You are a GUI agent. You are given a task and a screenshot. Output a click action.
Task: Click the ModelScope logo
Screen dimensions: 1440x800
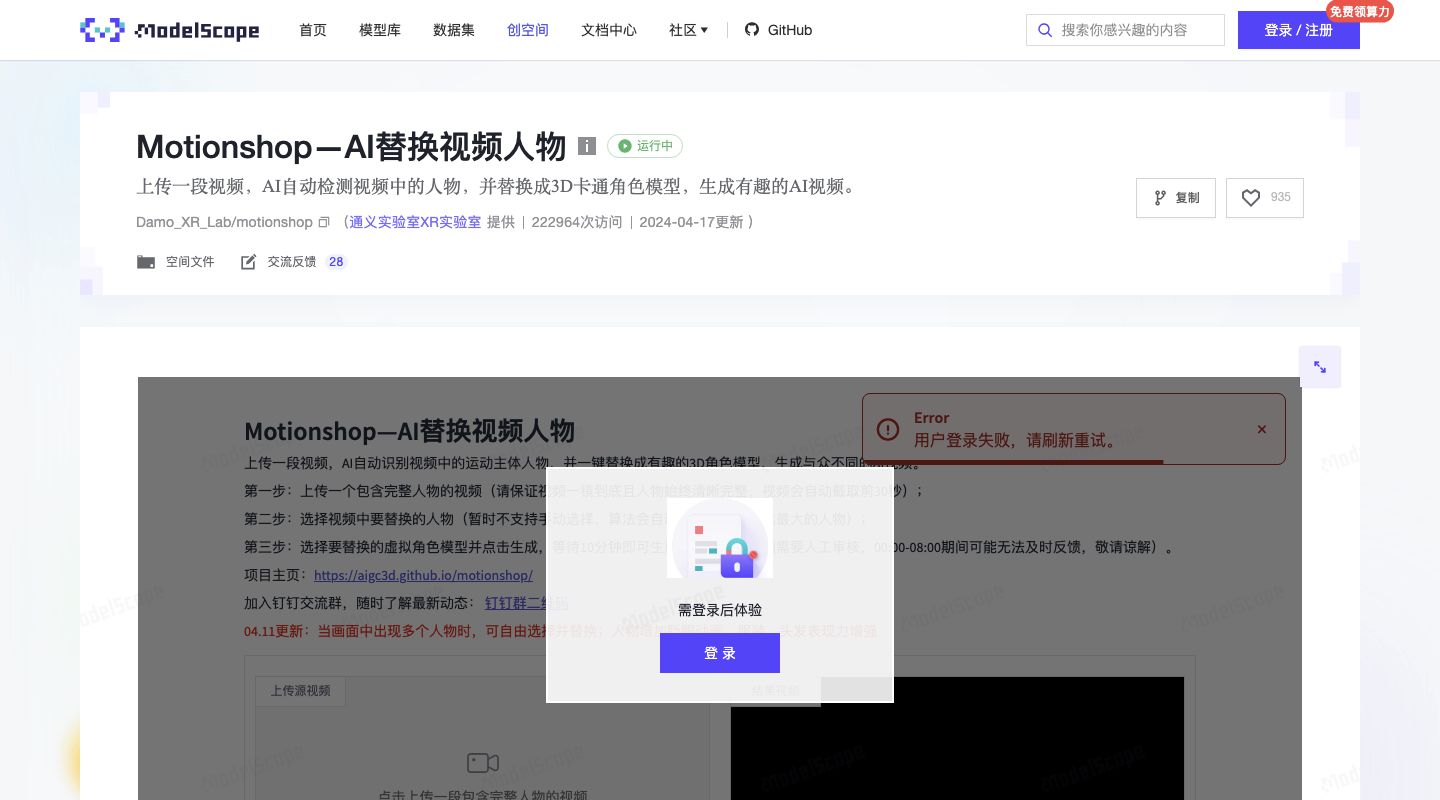tap(169, 30)
